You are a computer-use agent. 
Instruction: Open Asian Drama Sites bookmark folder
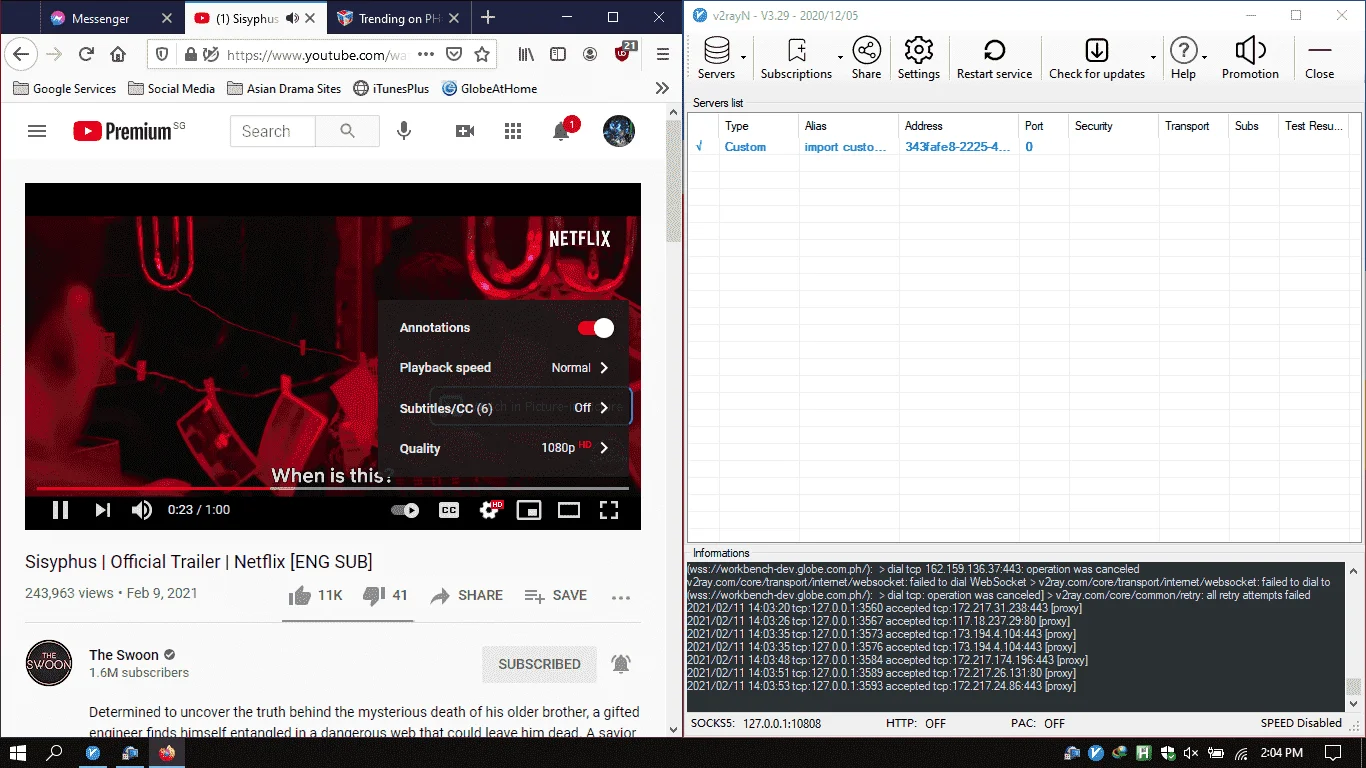285,88
